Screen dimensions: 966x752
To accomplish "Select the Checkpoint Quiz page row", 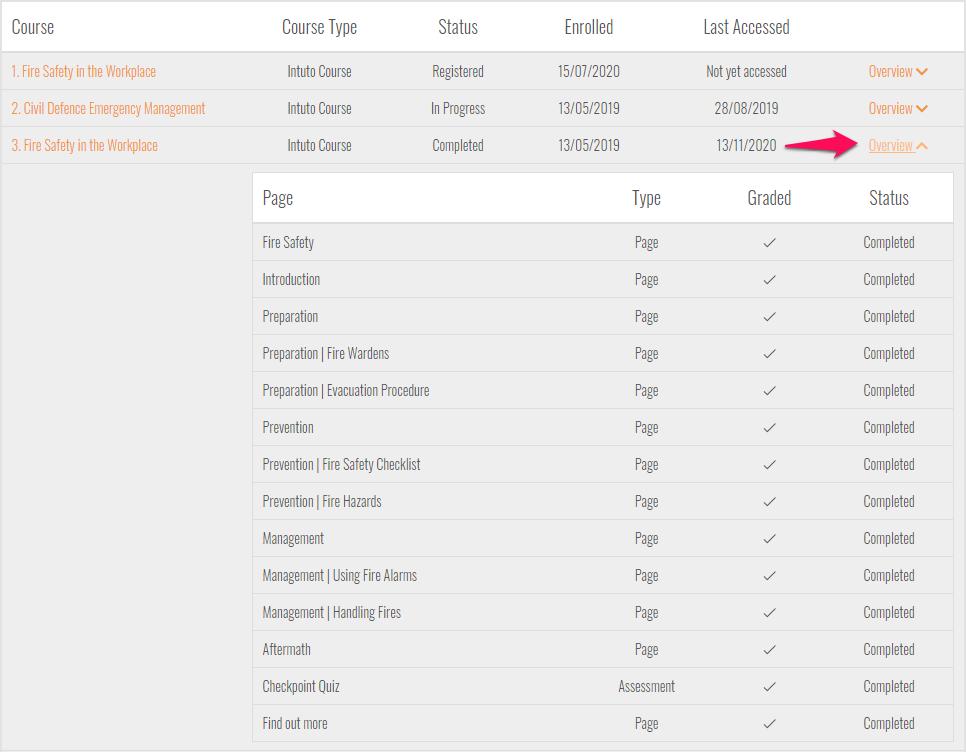I will 301,687.
